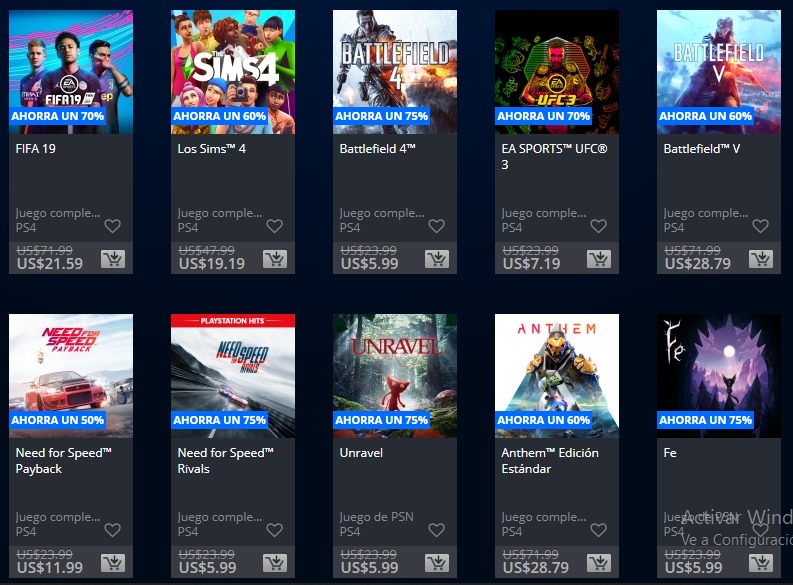The image size is (793, 585).
Task: Add Need for Speed Rivals to cart
Action: 275,563
